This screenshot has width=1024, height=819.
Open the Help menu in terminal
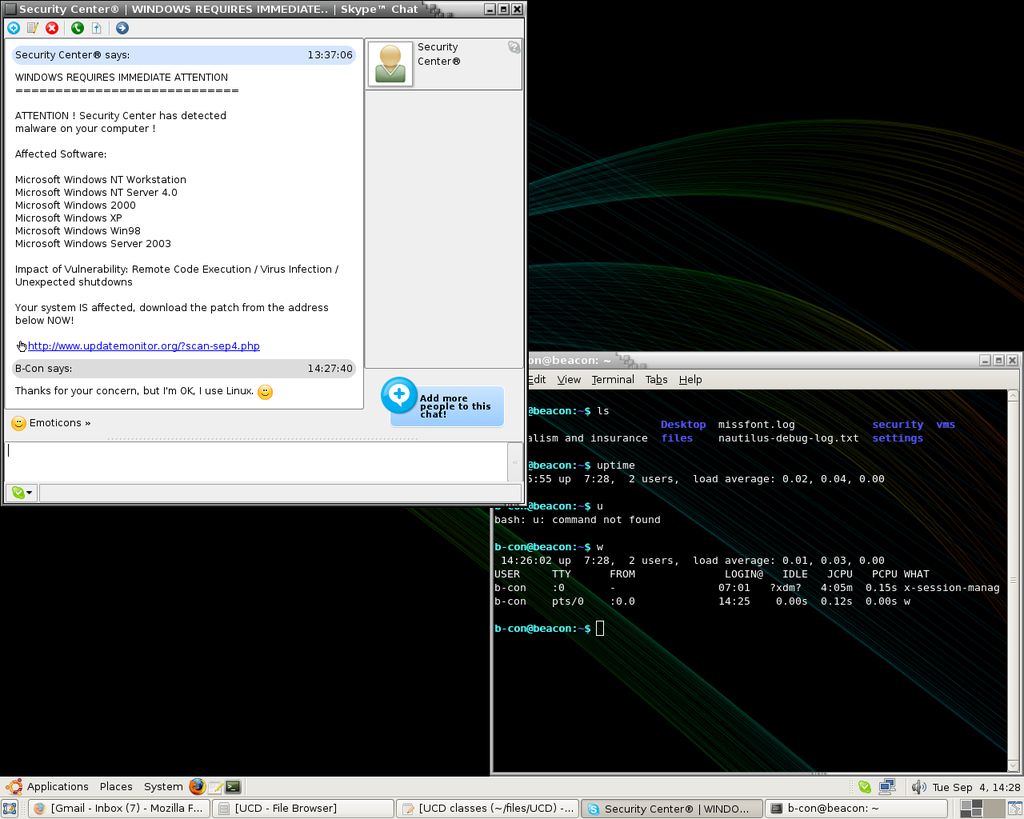[x=690, y=379]
